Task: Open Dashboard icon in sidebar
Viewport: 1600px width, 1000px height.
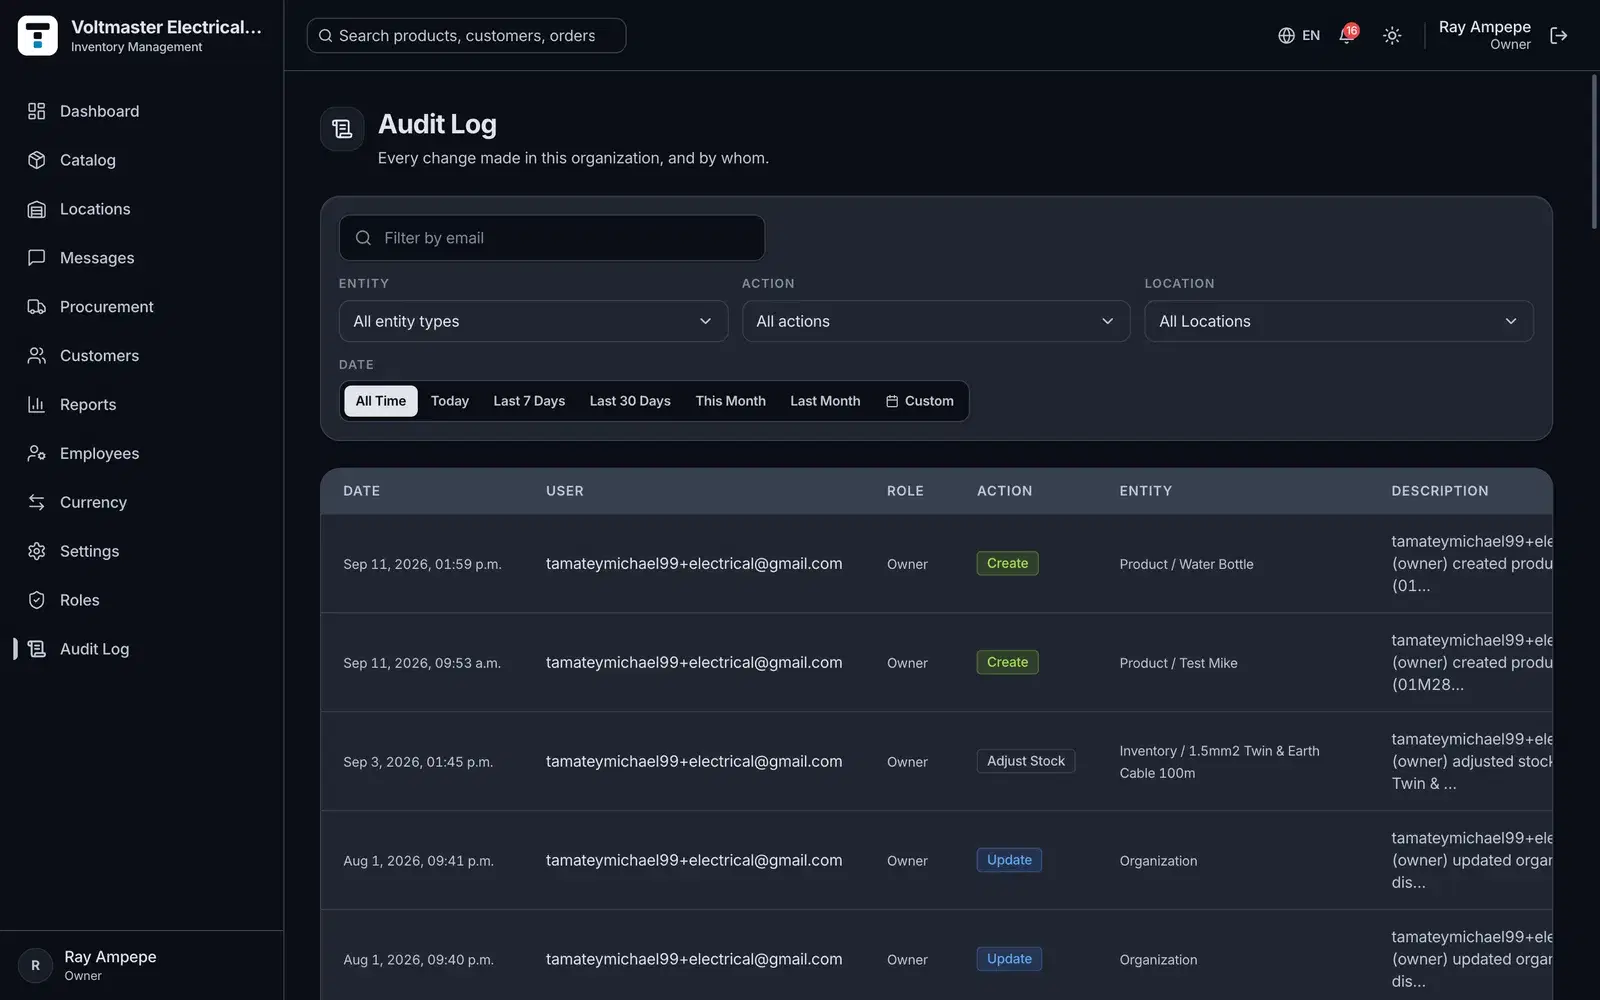Action: 37,111
